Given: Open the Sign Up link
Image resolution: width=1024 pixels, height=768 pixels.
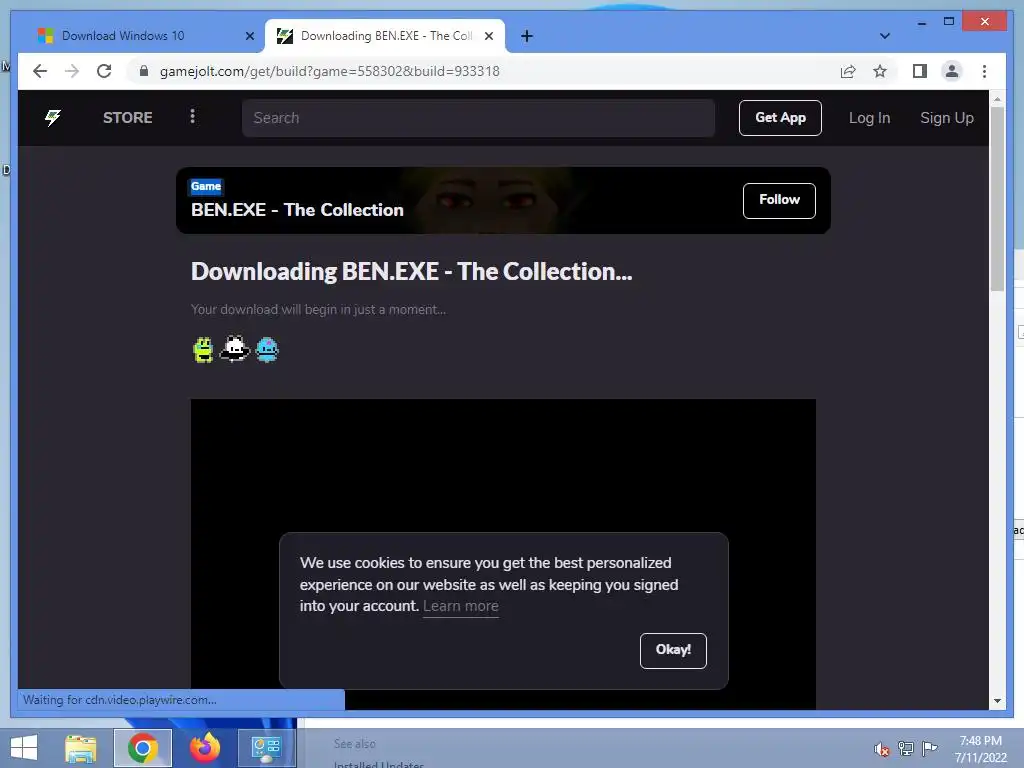Looking at the screenshot, I should (x=946, y=118).
